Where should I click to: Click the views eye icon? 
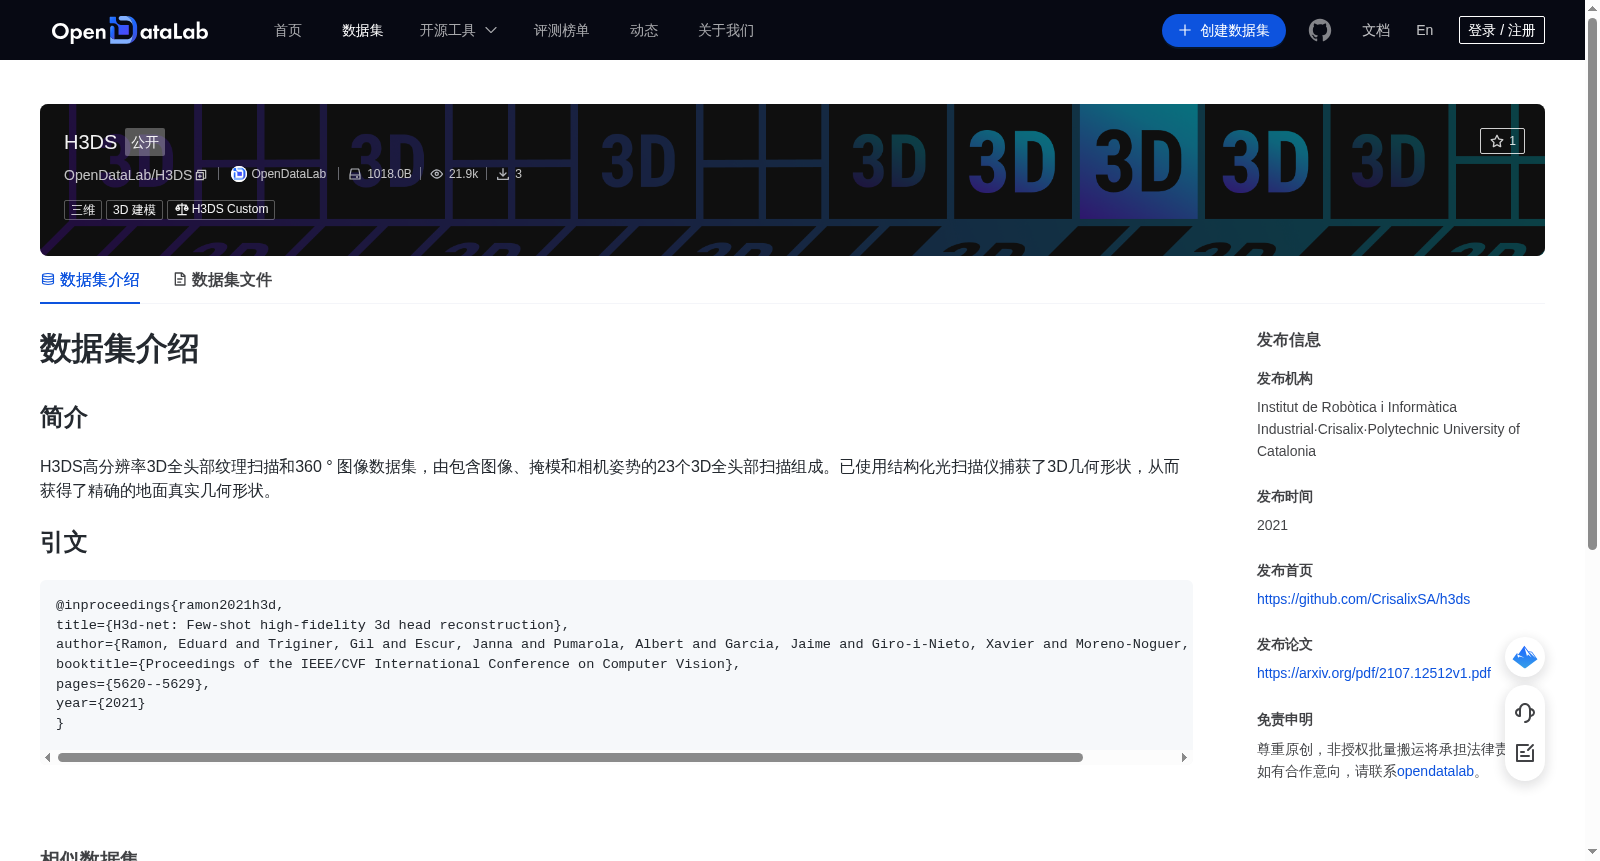click(x=437, y=174)
